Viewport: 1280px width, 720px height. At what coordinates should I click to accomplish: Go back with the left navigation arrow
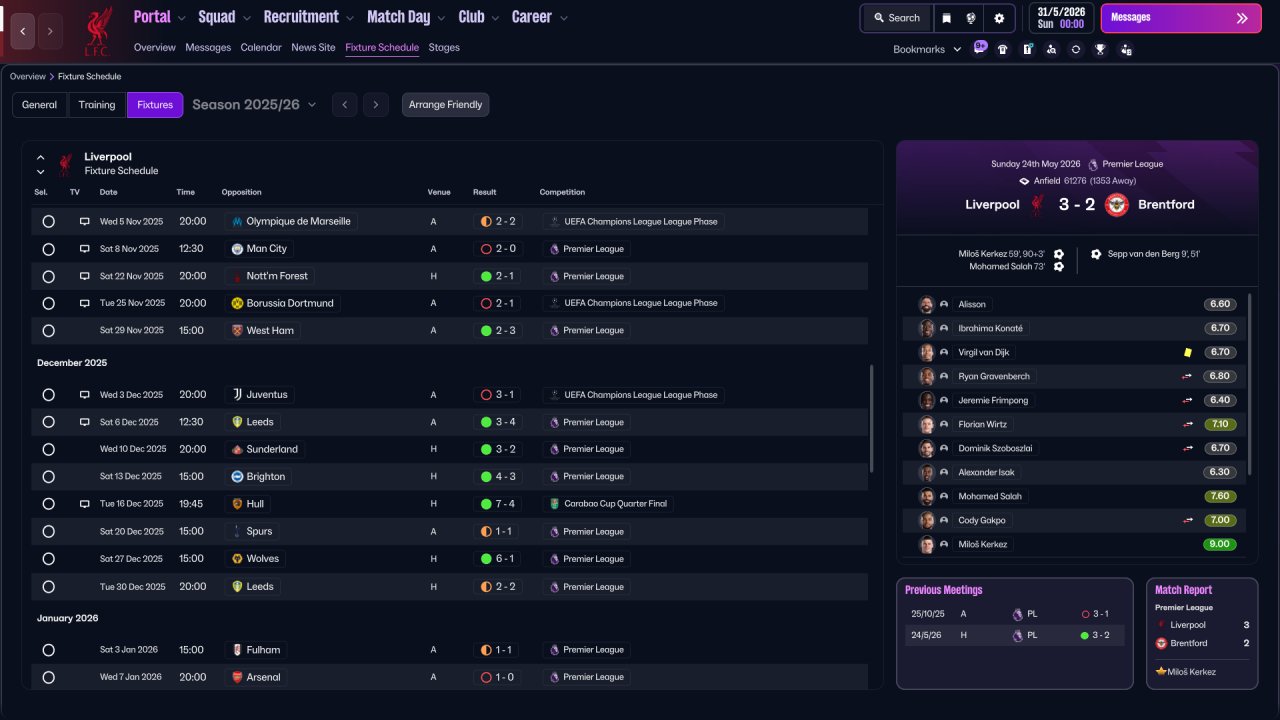click(23, 31)
